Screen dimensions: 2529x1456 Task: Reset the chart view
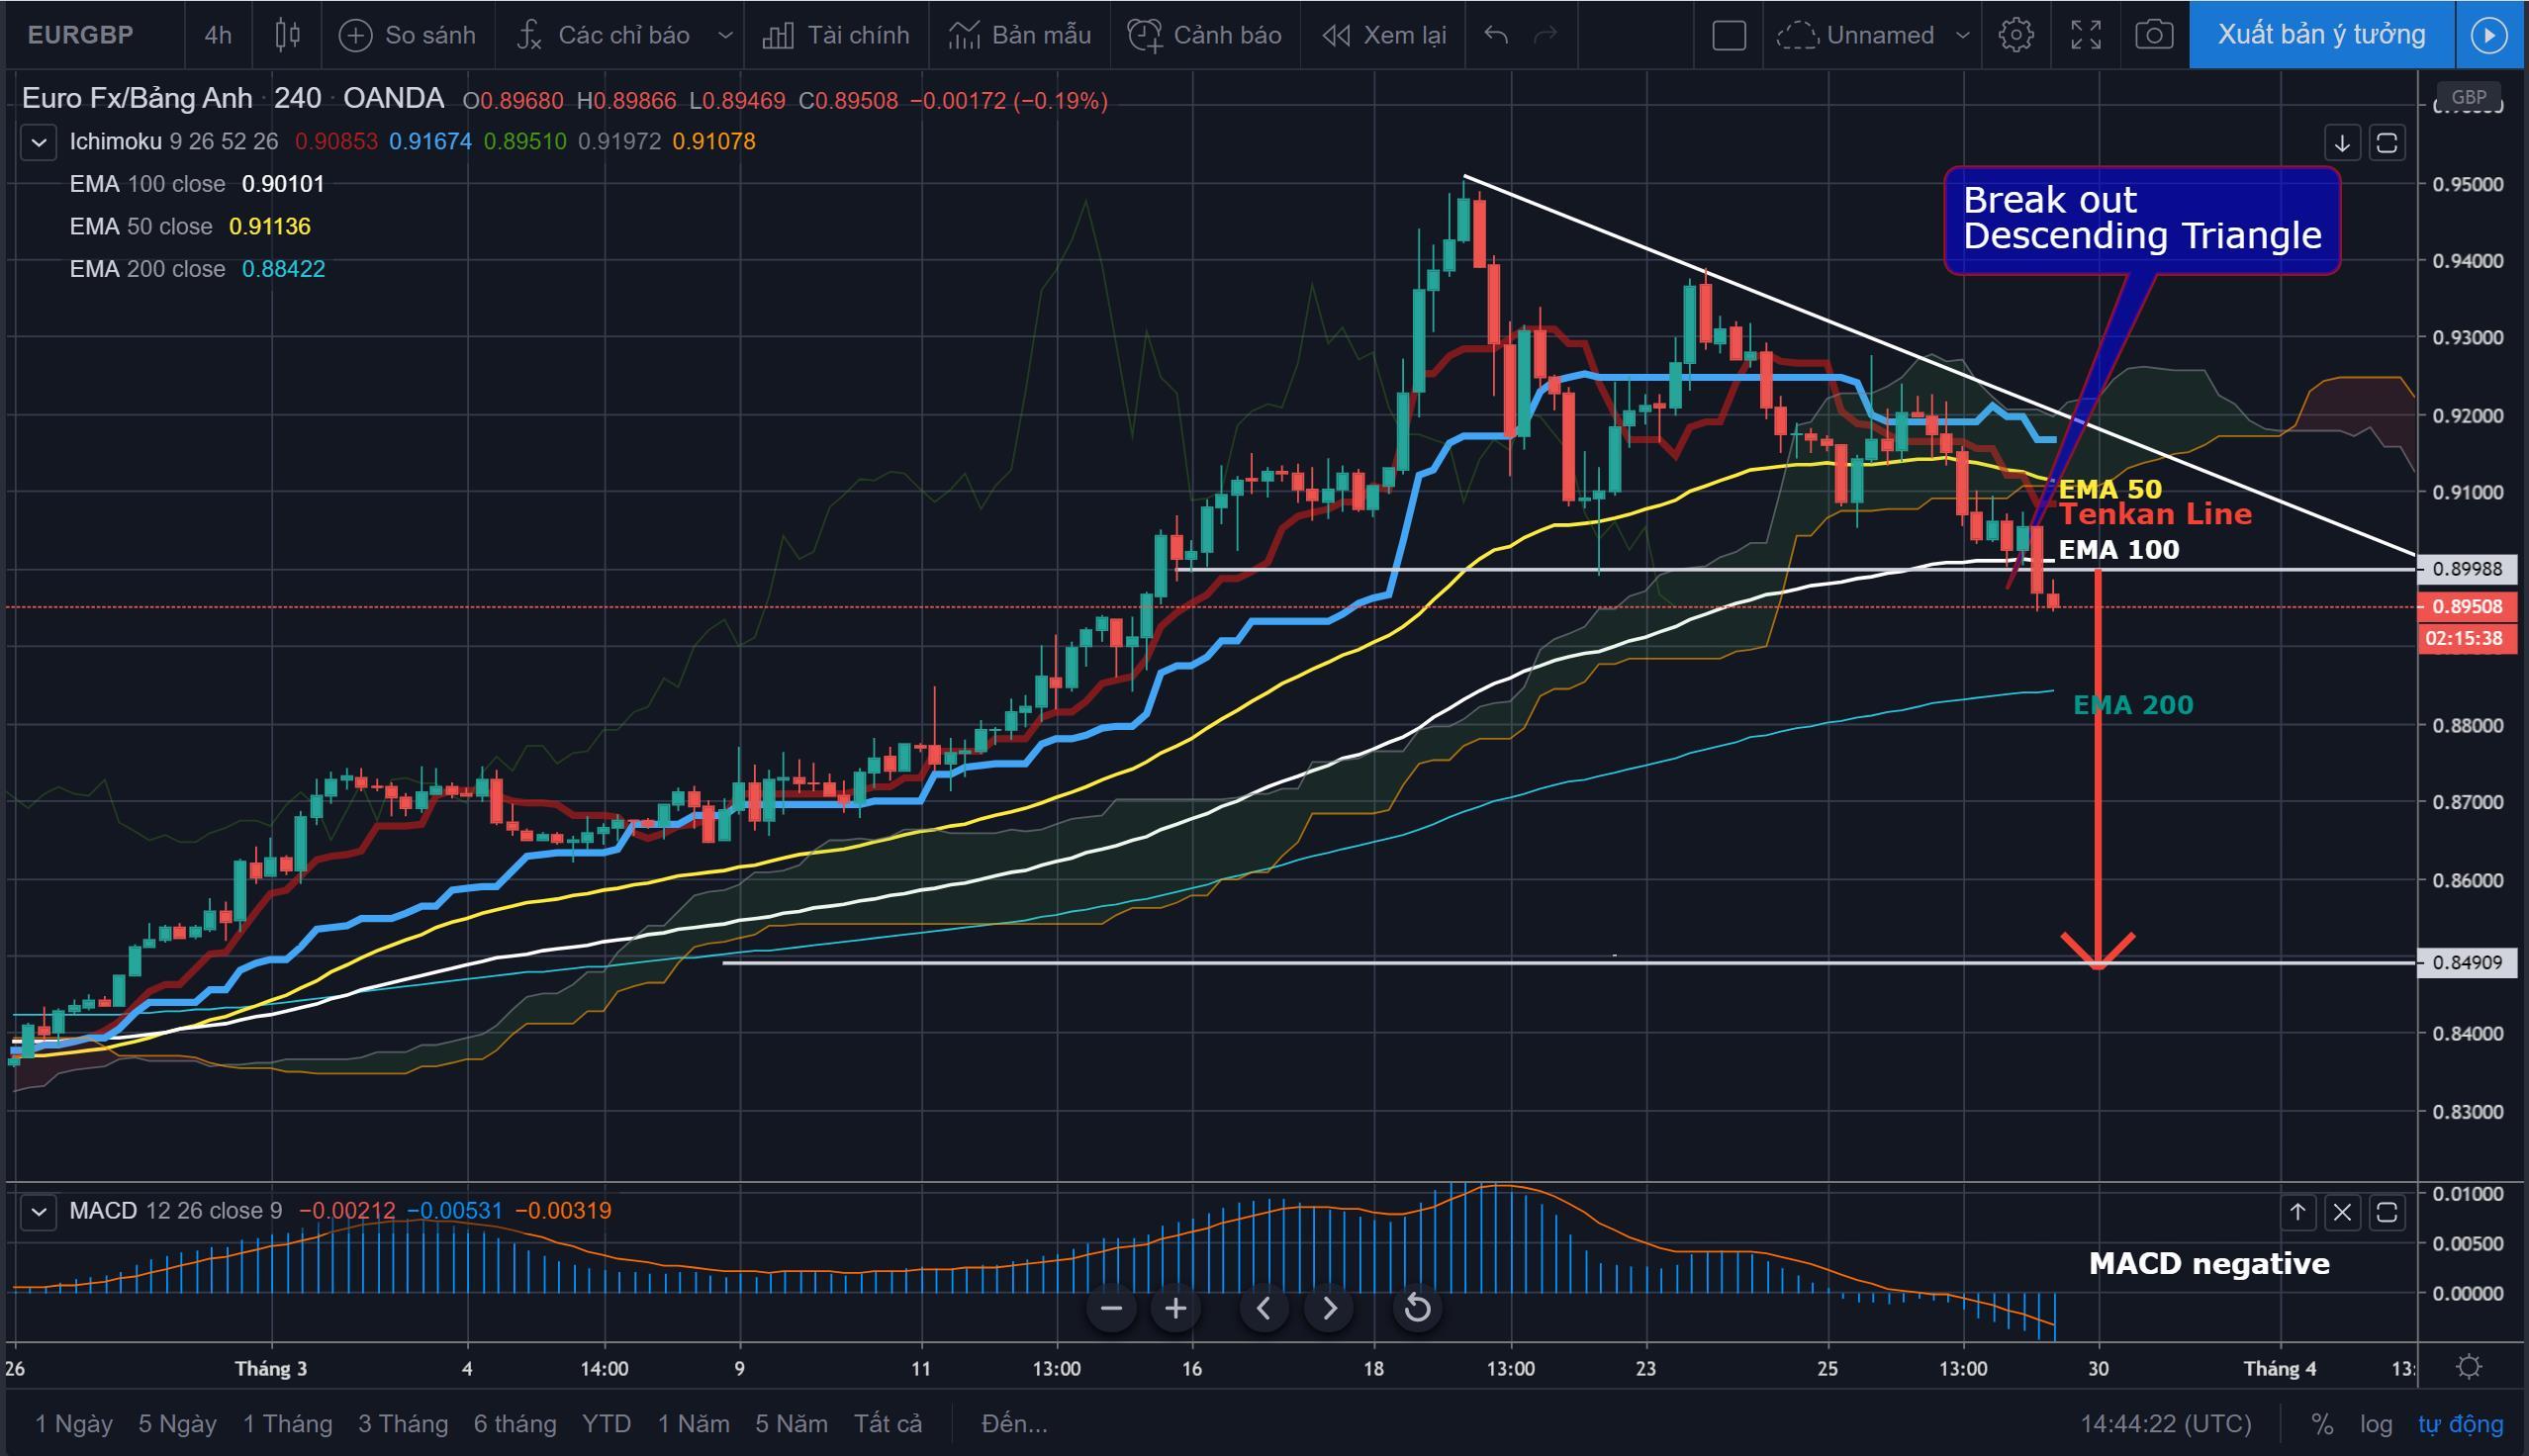(1418, 1308)
